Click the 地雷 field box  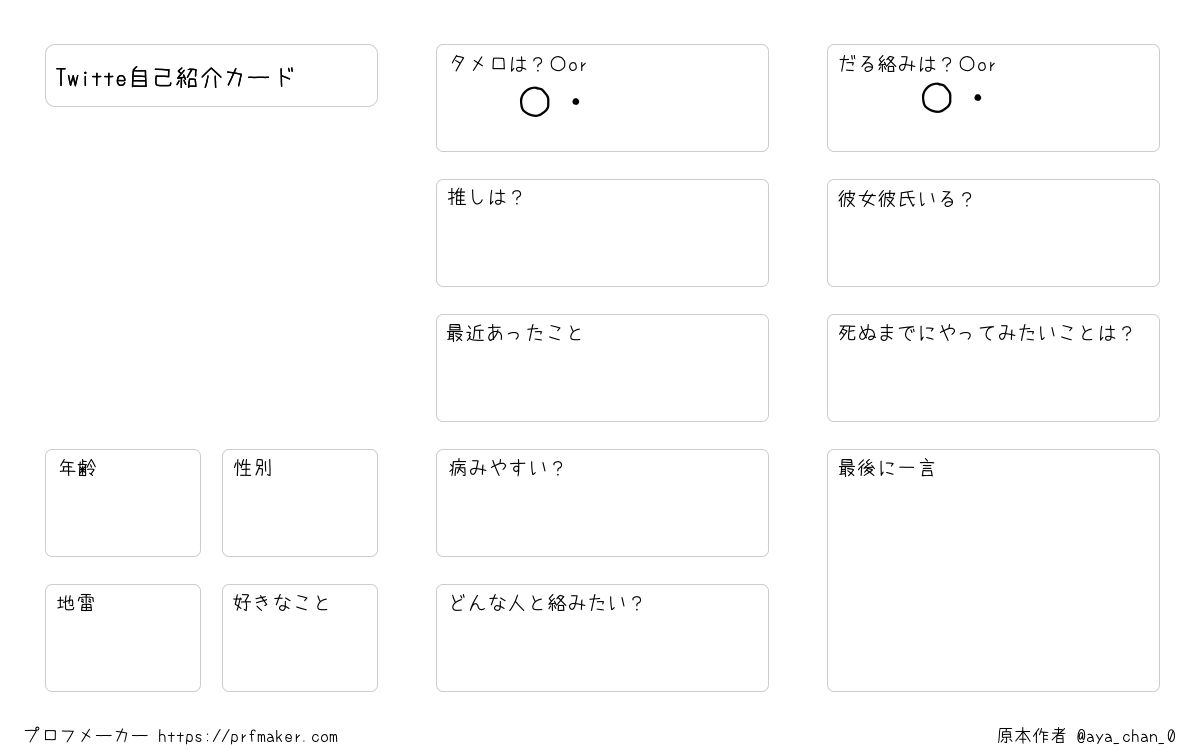pos(123,638)
